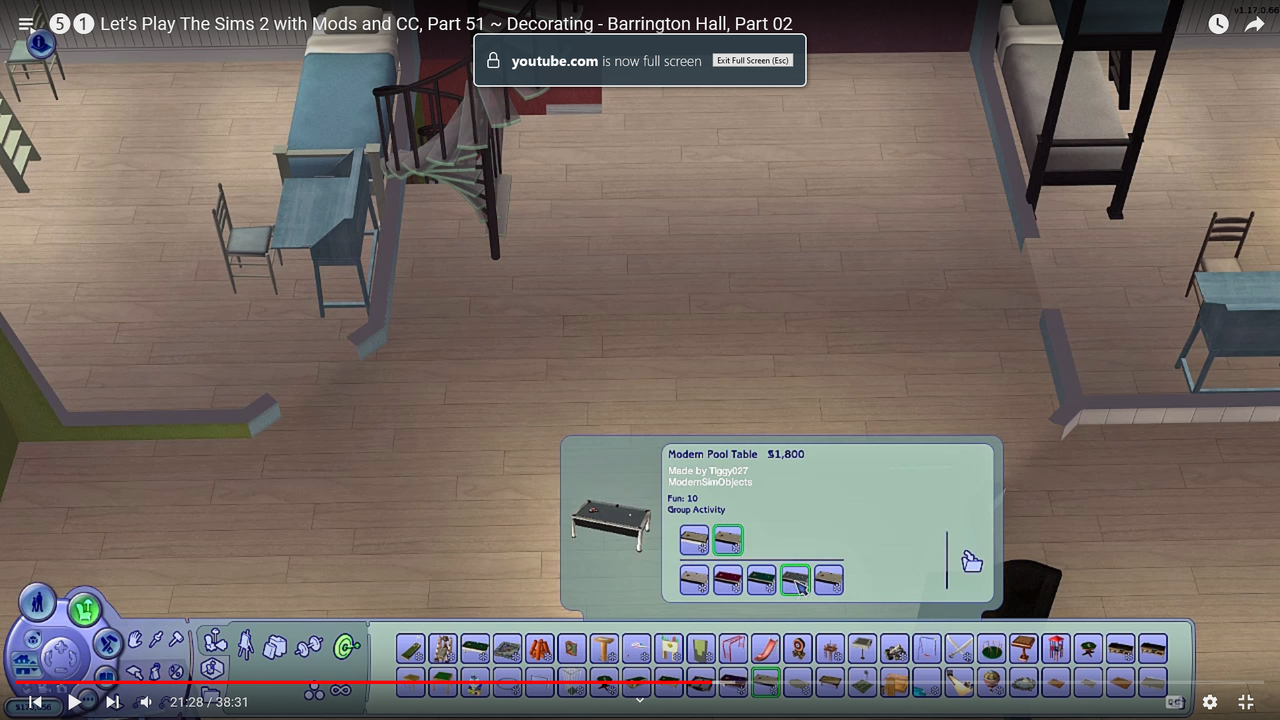The image size is (1280, 720).
Task: Switch to Build mode hammer button
Action: pyautogui.click(x=108, y=644)
